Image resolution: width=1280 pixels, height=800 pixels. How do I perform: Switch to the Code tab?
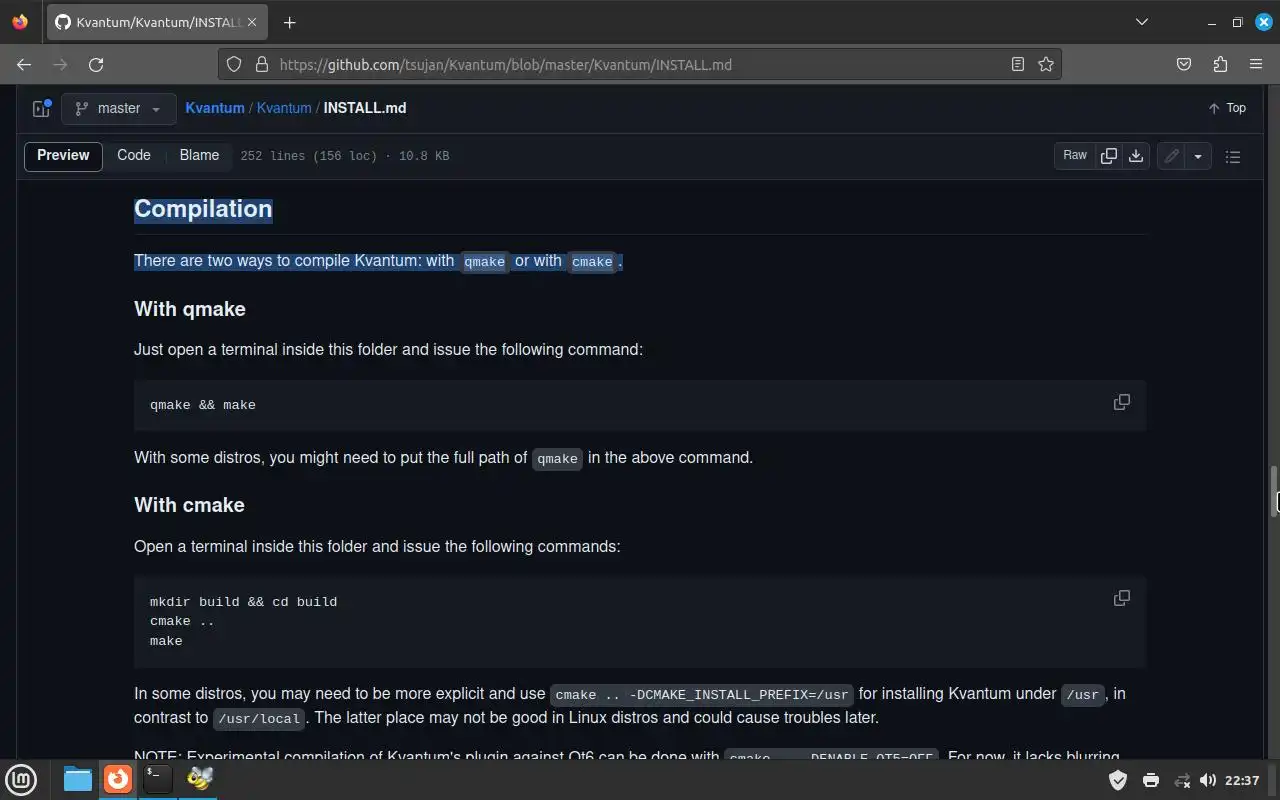pyautogui.click(x=134, y=155)
